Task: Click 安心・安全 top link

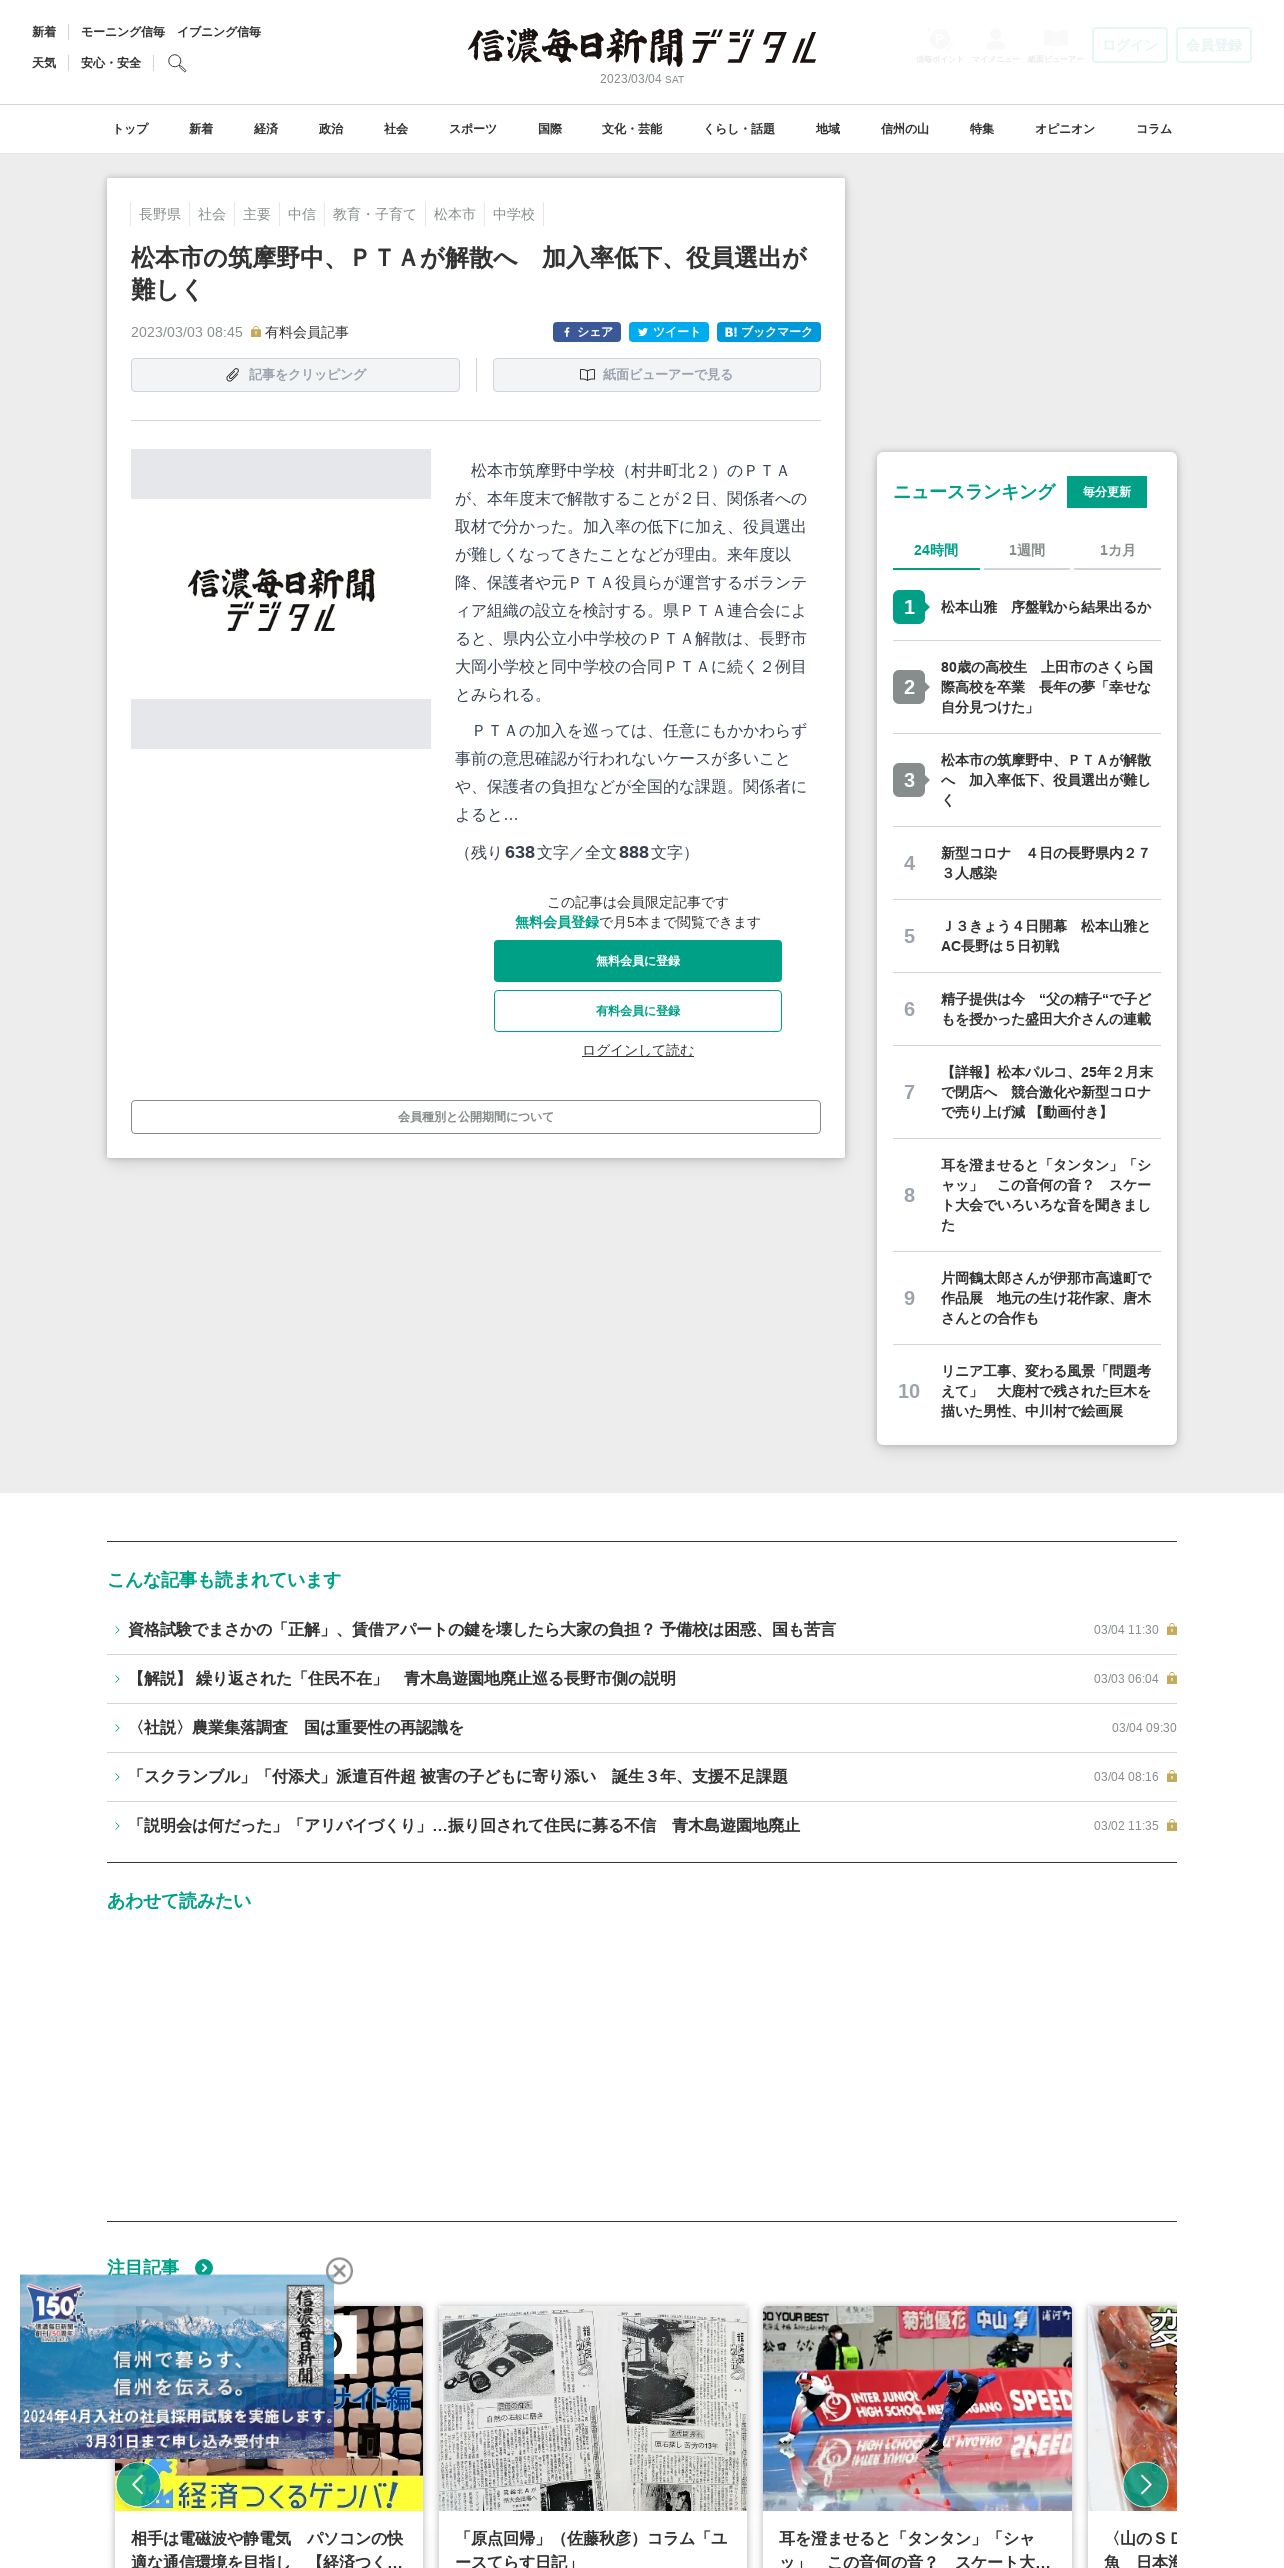Action: tap(111, 63)
